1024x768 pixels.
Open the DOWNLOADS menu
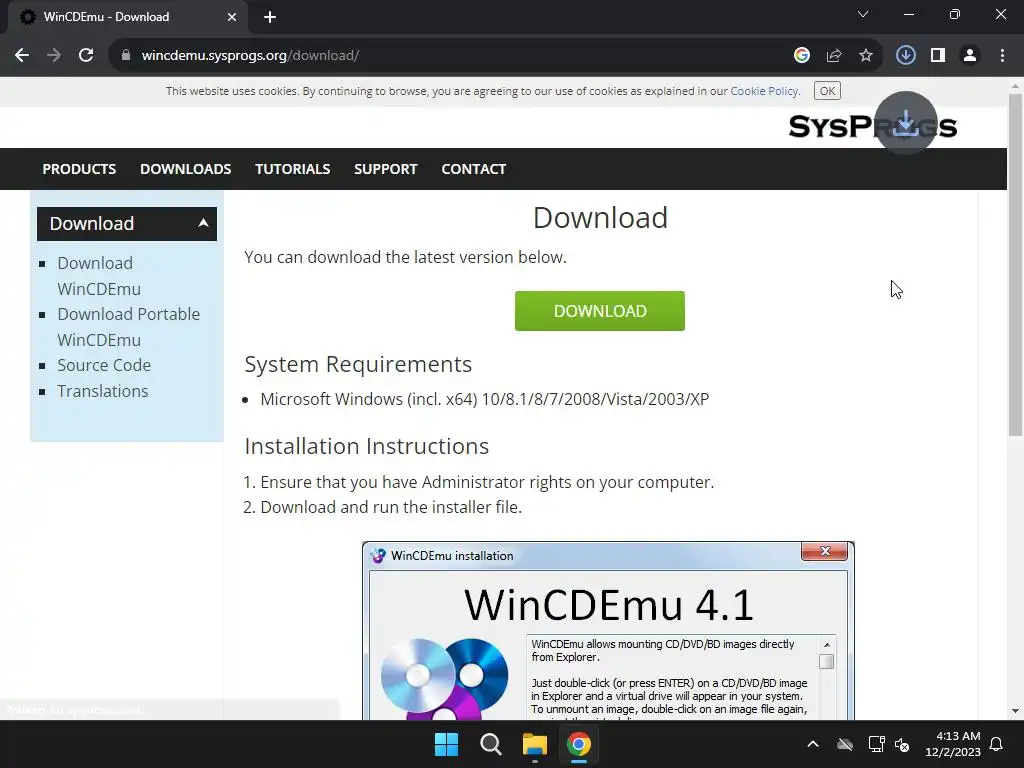pyautogui.click(x=185, y=169)
